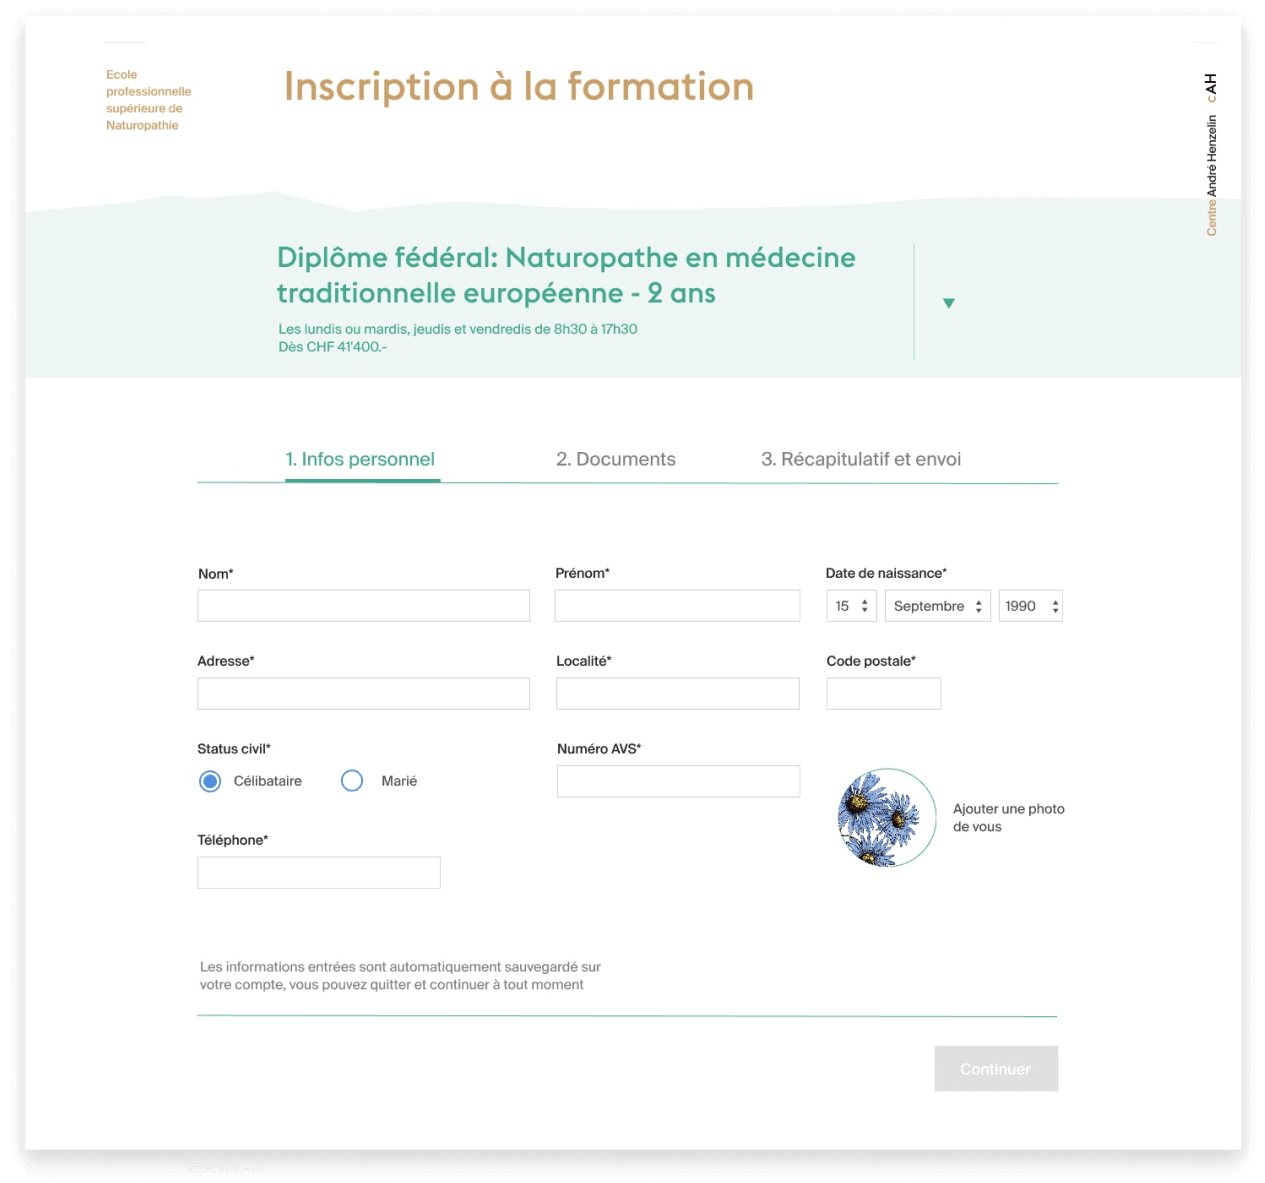Go to the 2. Documents tab
Image resolution: width=1265 pixels, height=1183 pixels.
coord(616,459)
